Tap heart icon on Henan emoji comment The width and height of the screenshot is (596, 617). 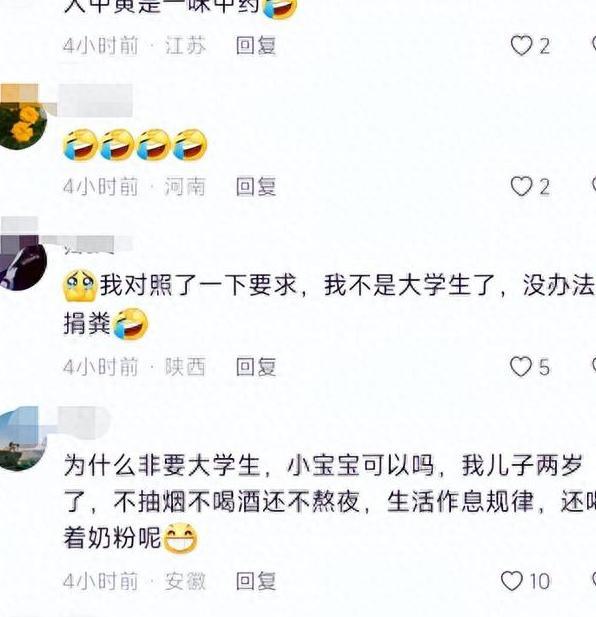pos(521,187)
